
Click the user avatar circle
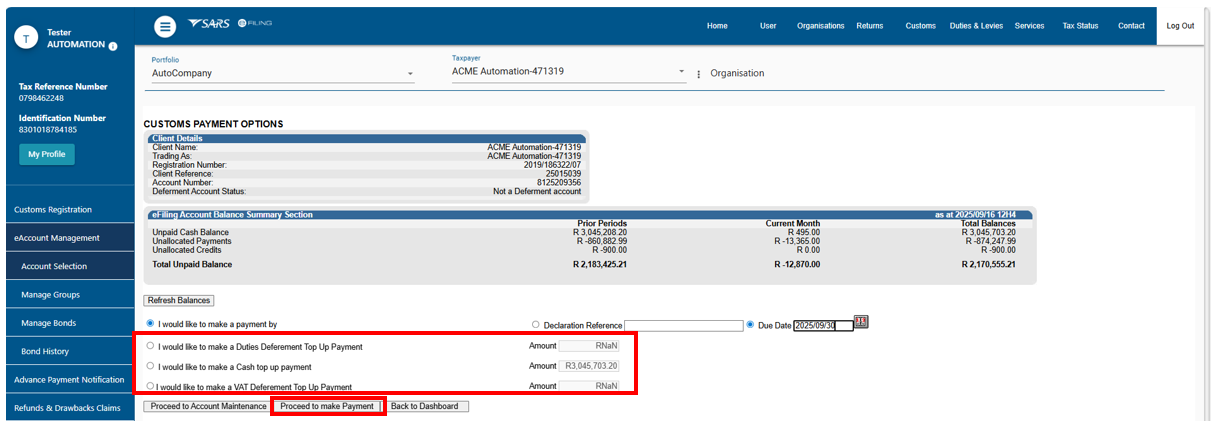pyautogui.click(x=26, y=37)
